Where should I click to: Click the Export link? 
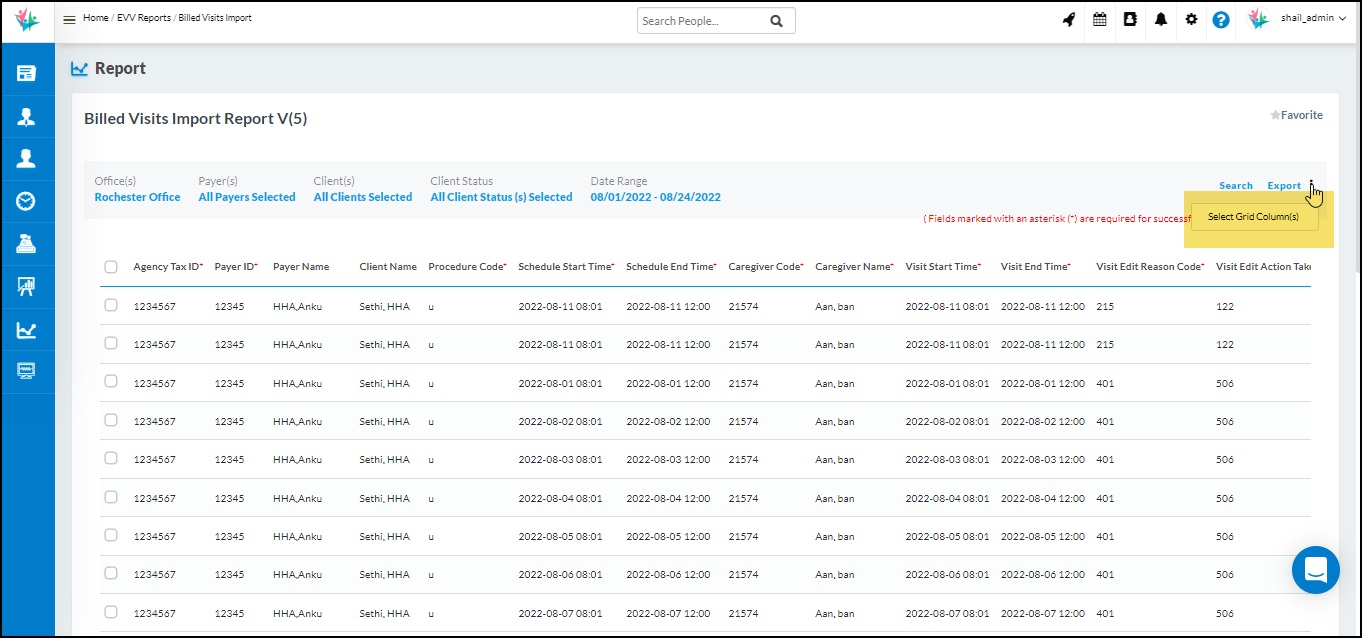(x=1284, y=186)
